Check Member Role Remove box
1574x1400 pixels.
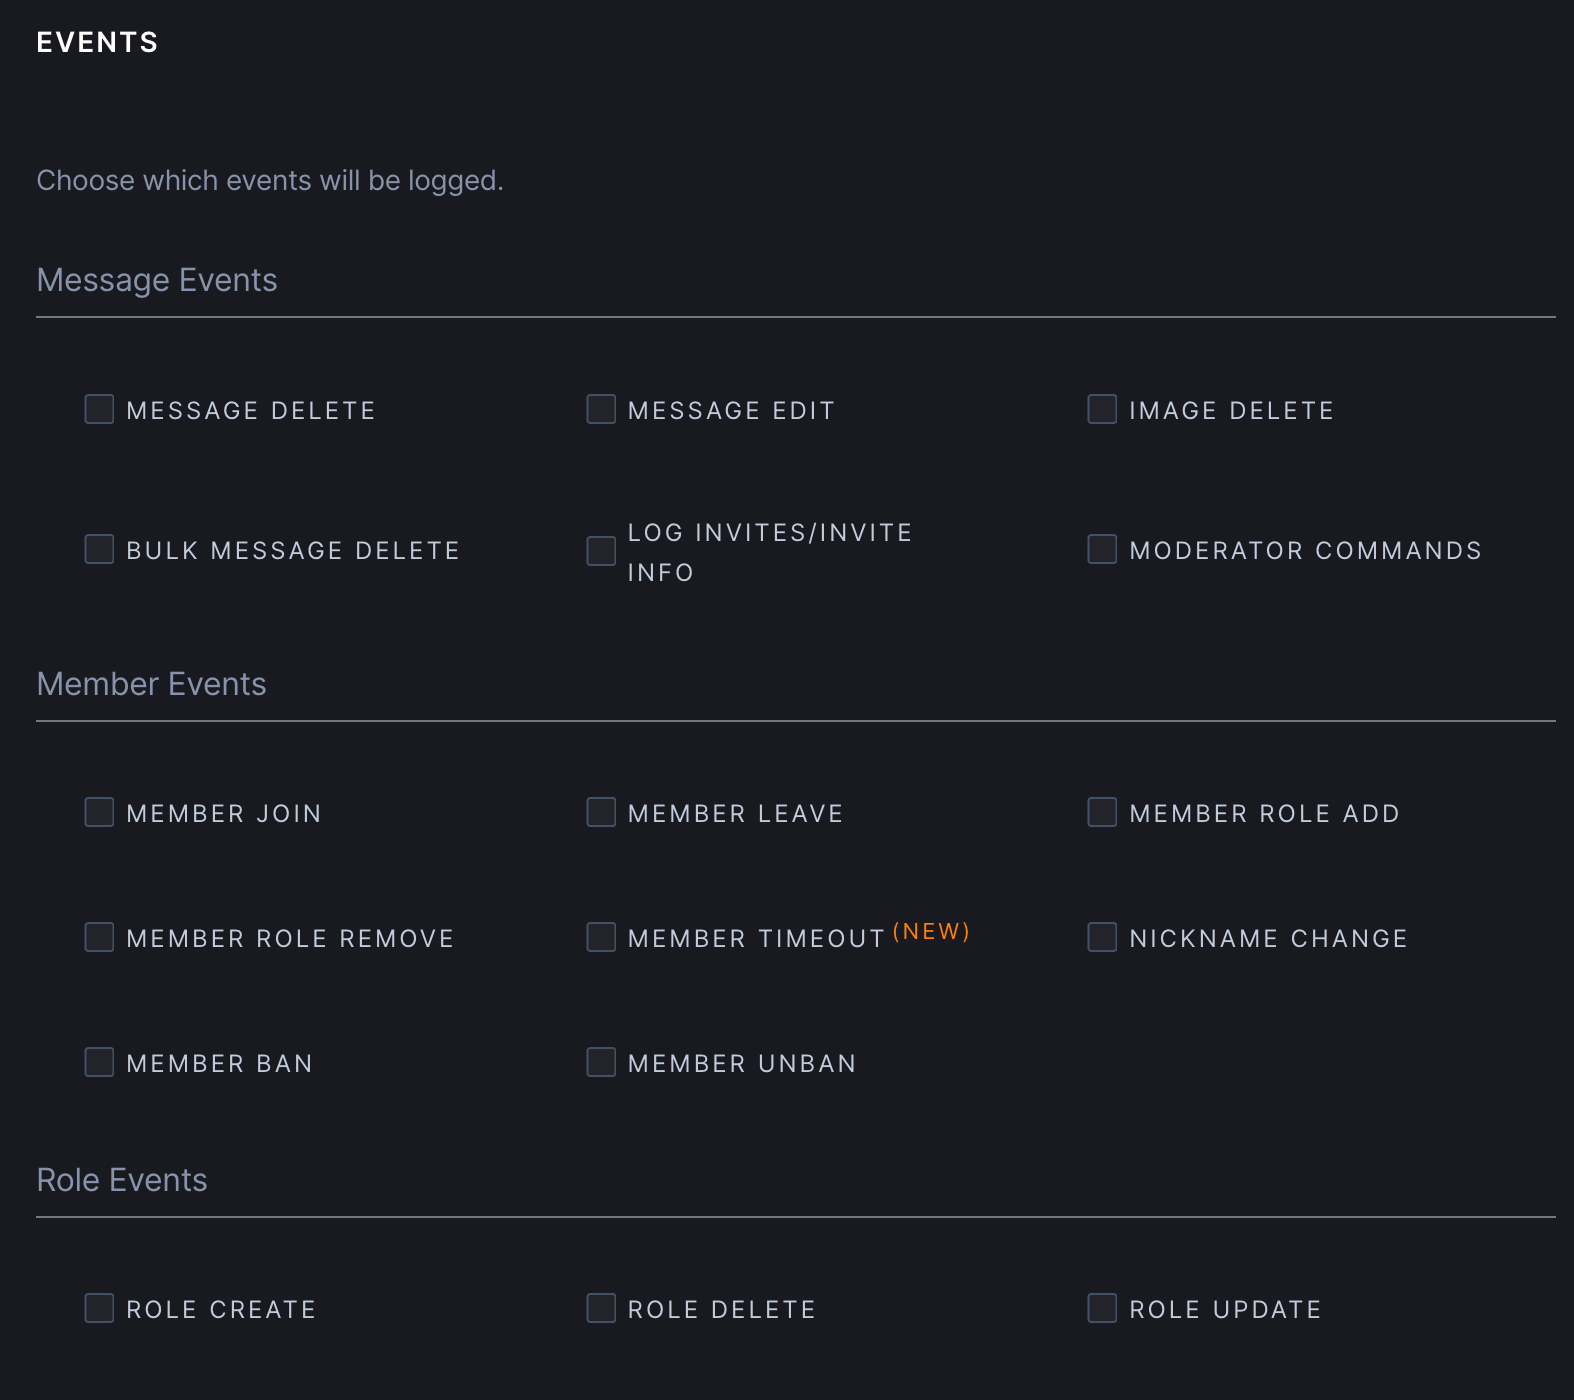tap(99, 937)
